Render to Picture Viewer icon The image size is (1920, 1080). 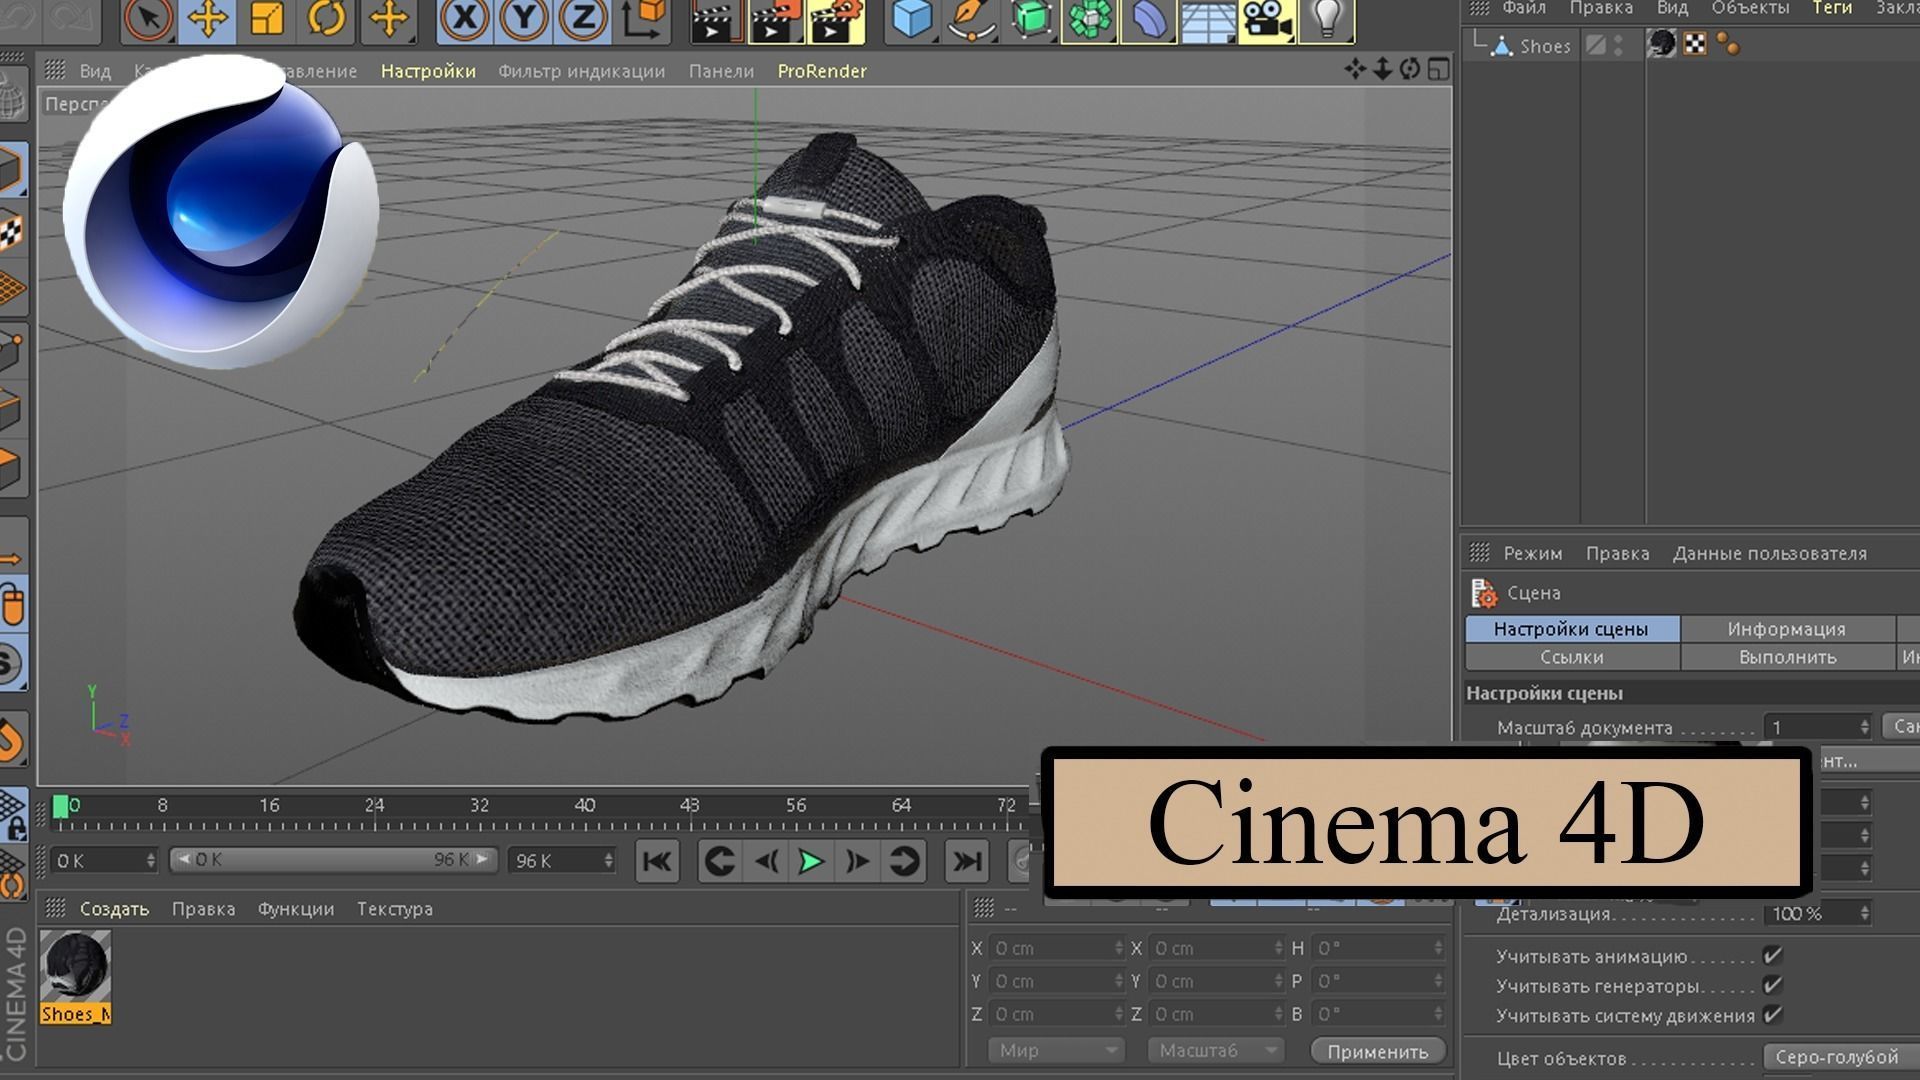click(776, 20)
